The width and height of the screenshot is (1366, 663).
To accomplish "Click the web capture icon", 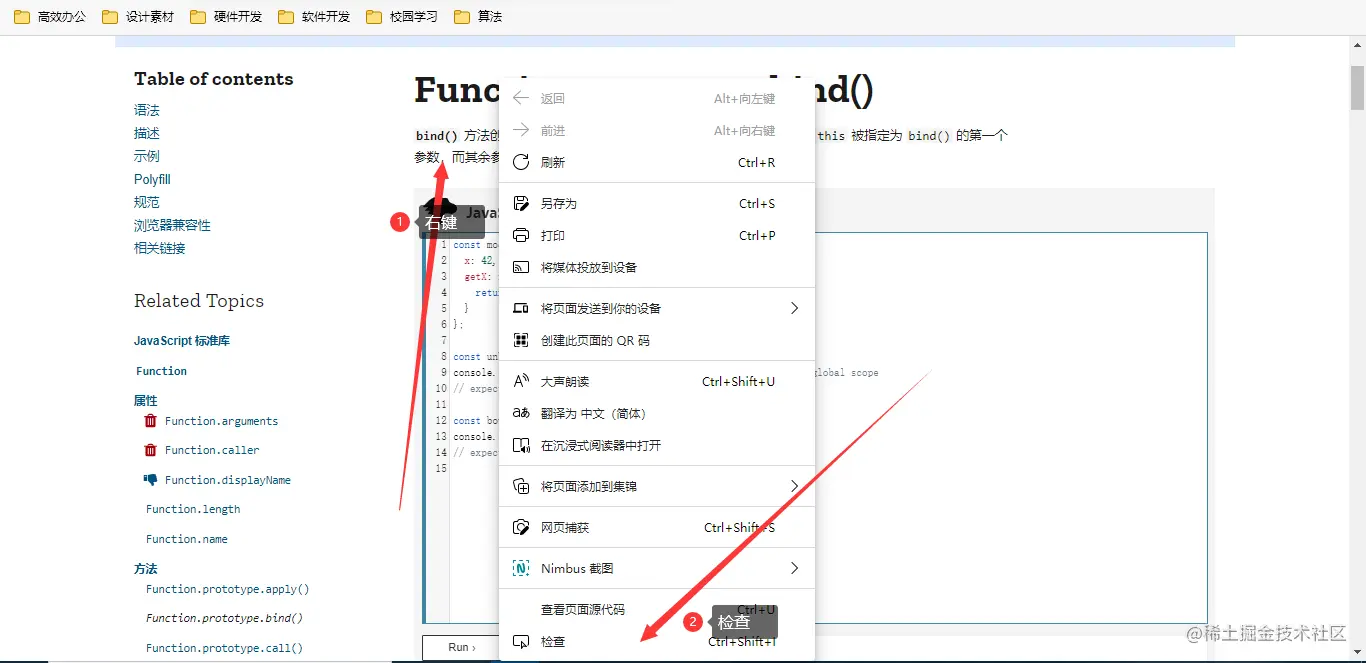I will click(x=520, y=527).
